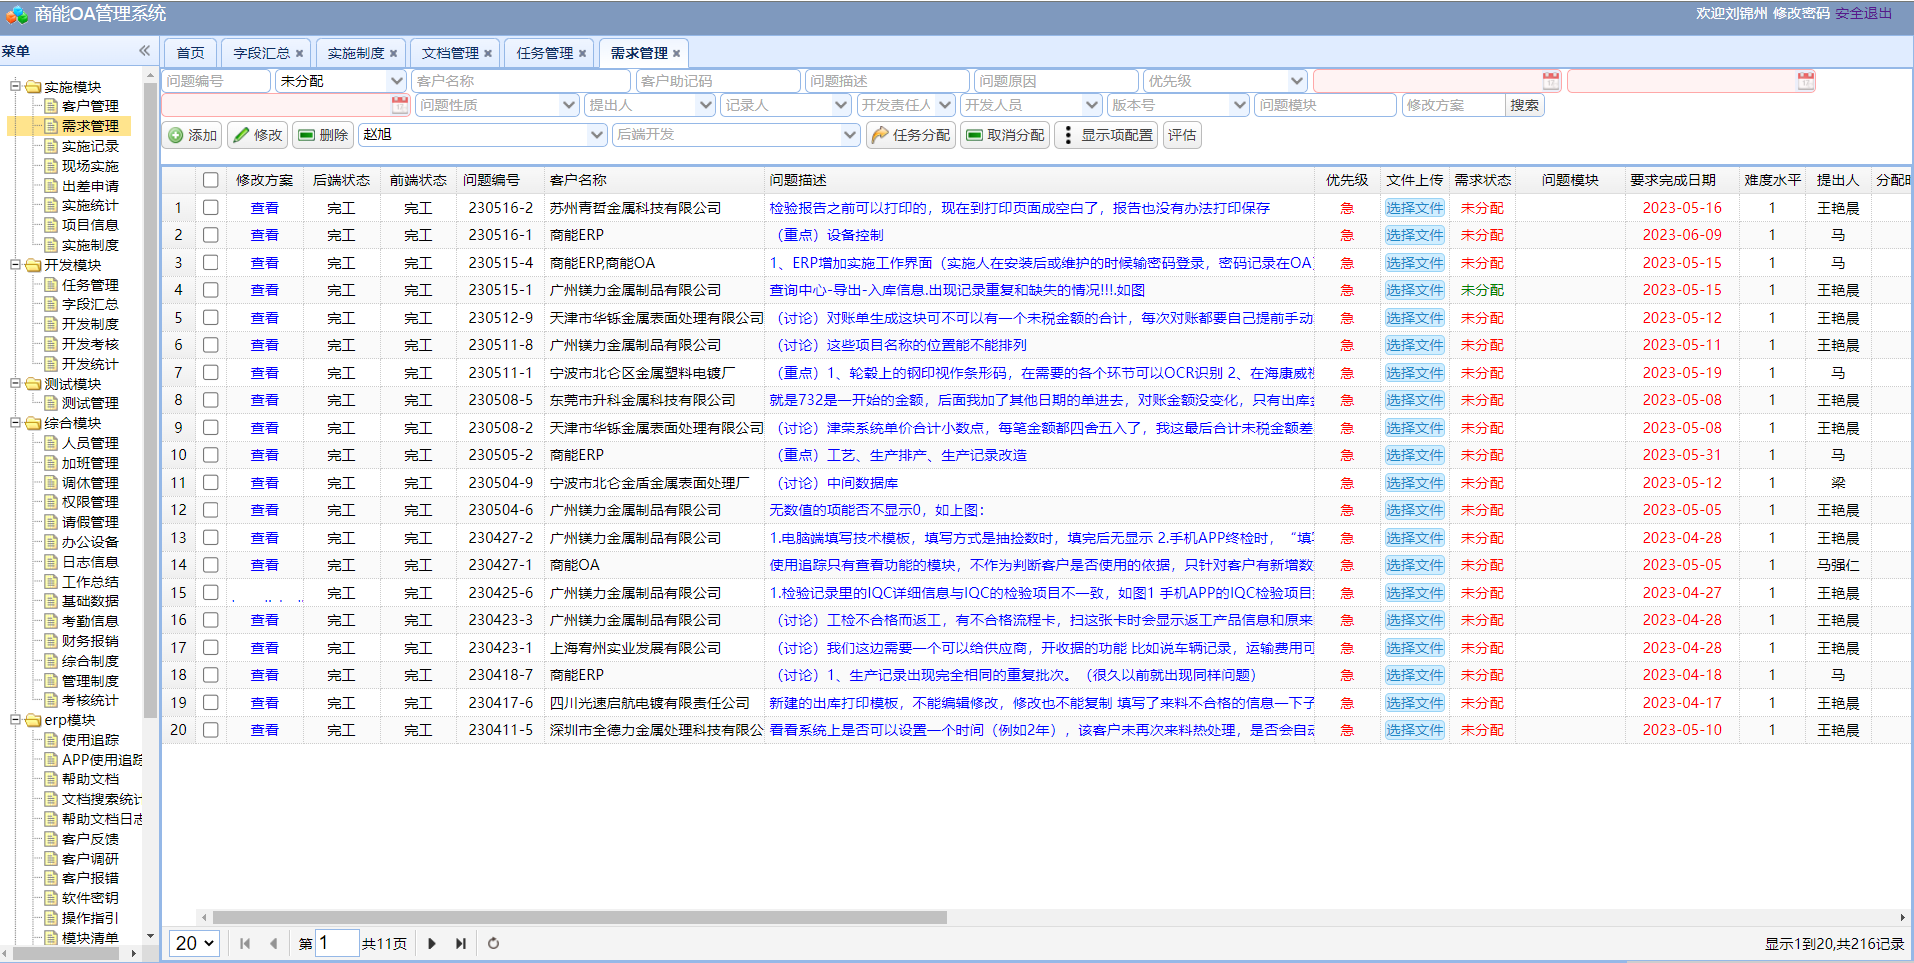Click the 问题编号 input field
The width and height of the screenshot is (1914, 963).
click(216, 81)
